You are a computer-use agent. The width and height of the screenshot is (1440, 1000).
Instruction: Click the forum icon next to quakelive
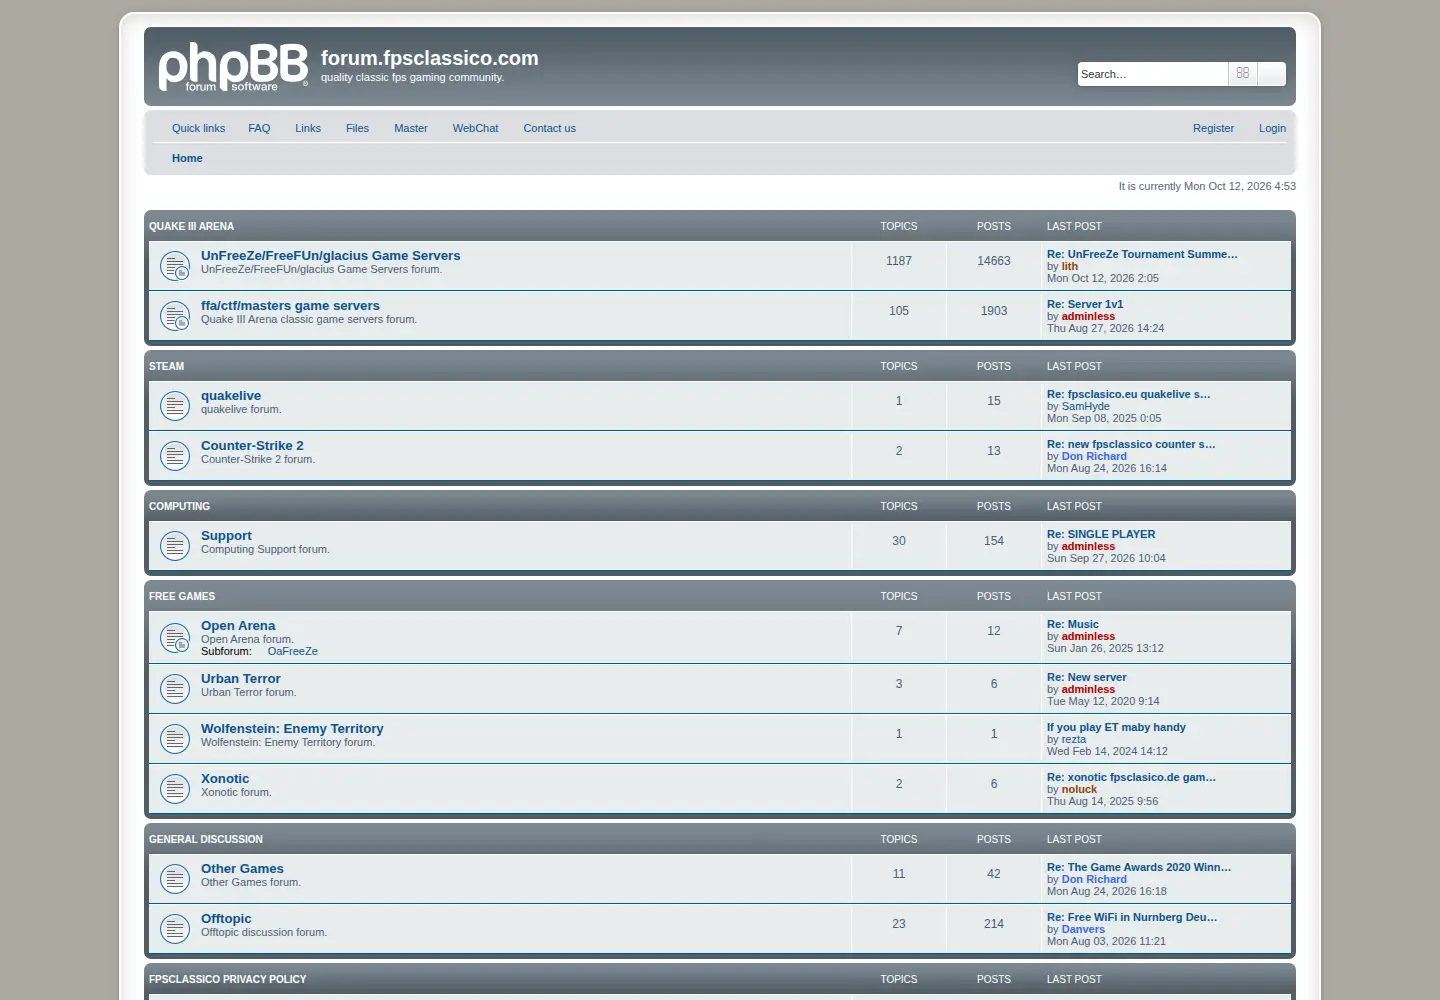point(175,406)
